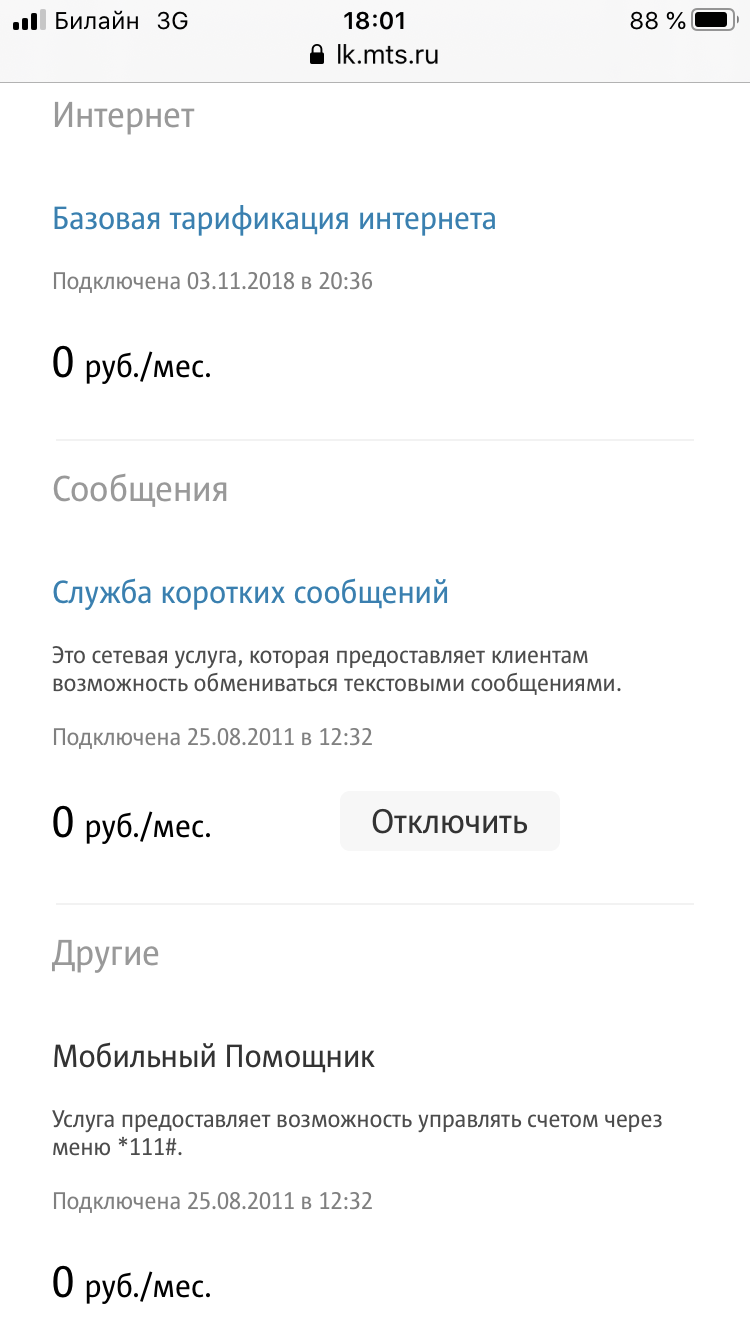
Task: Tap the signal strength bars icon
Action: pos(29,20)
